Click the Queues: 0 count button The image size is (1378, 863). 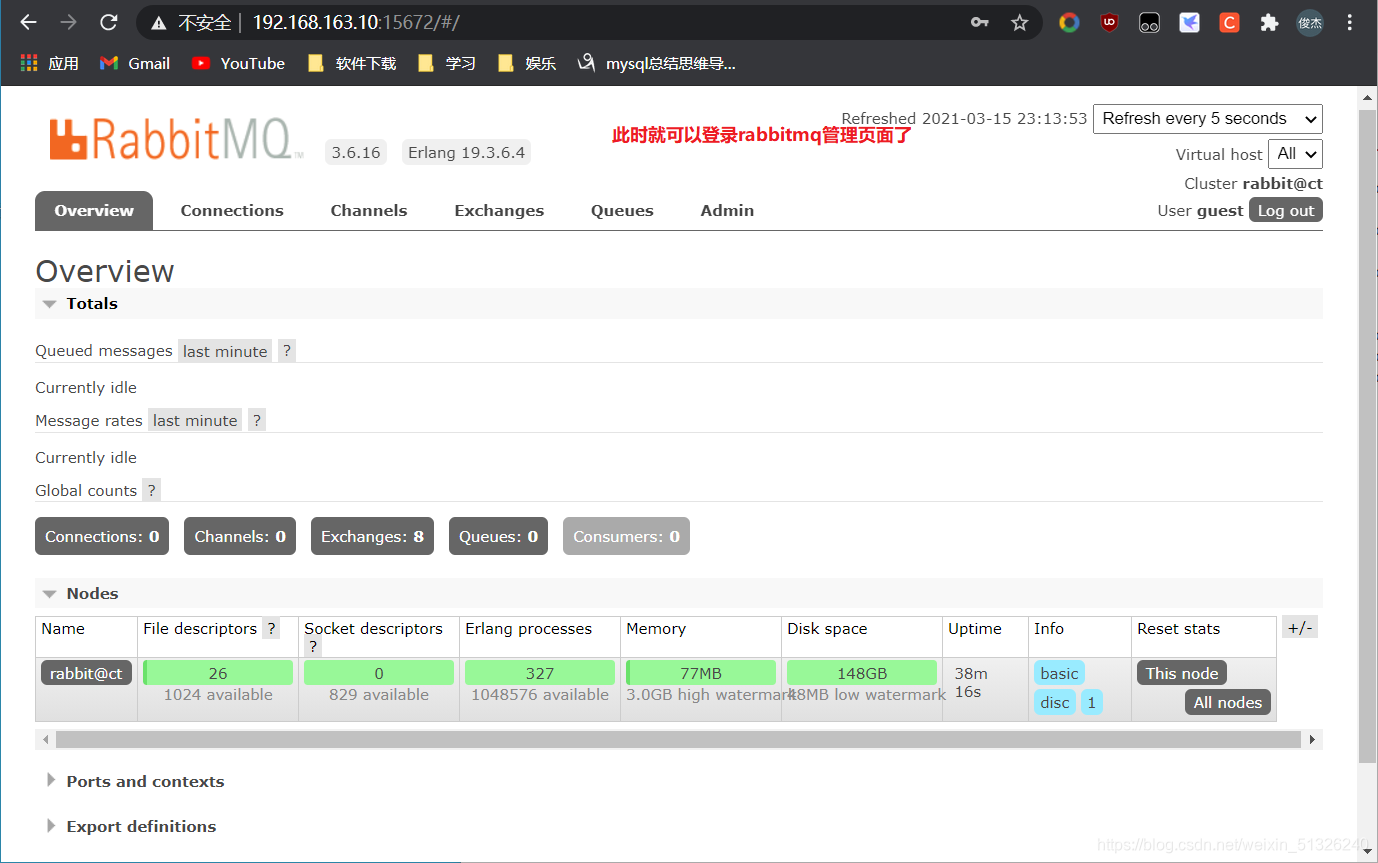coord(498,536)
